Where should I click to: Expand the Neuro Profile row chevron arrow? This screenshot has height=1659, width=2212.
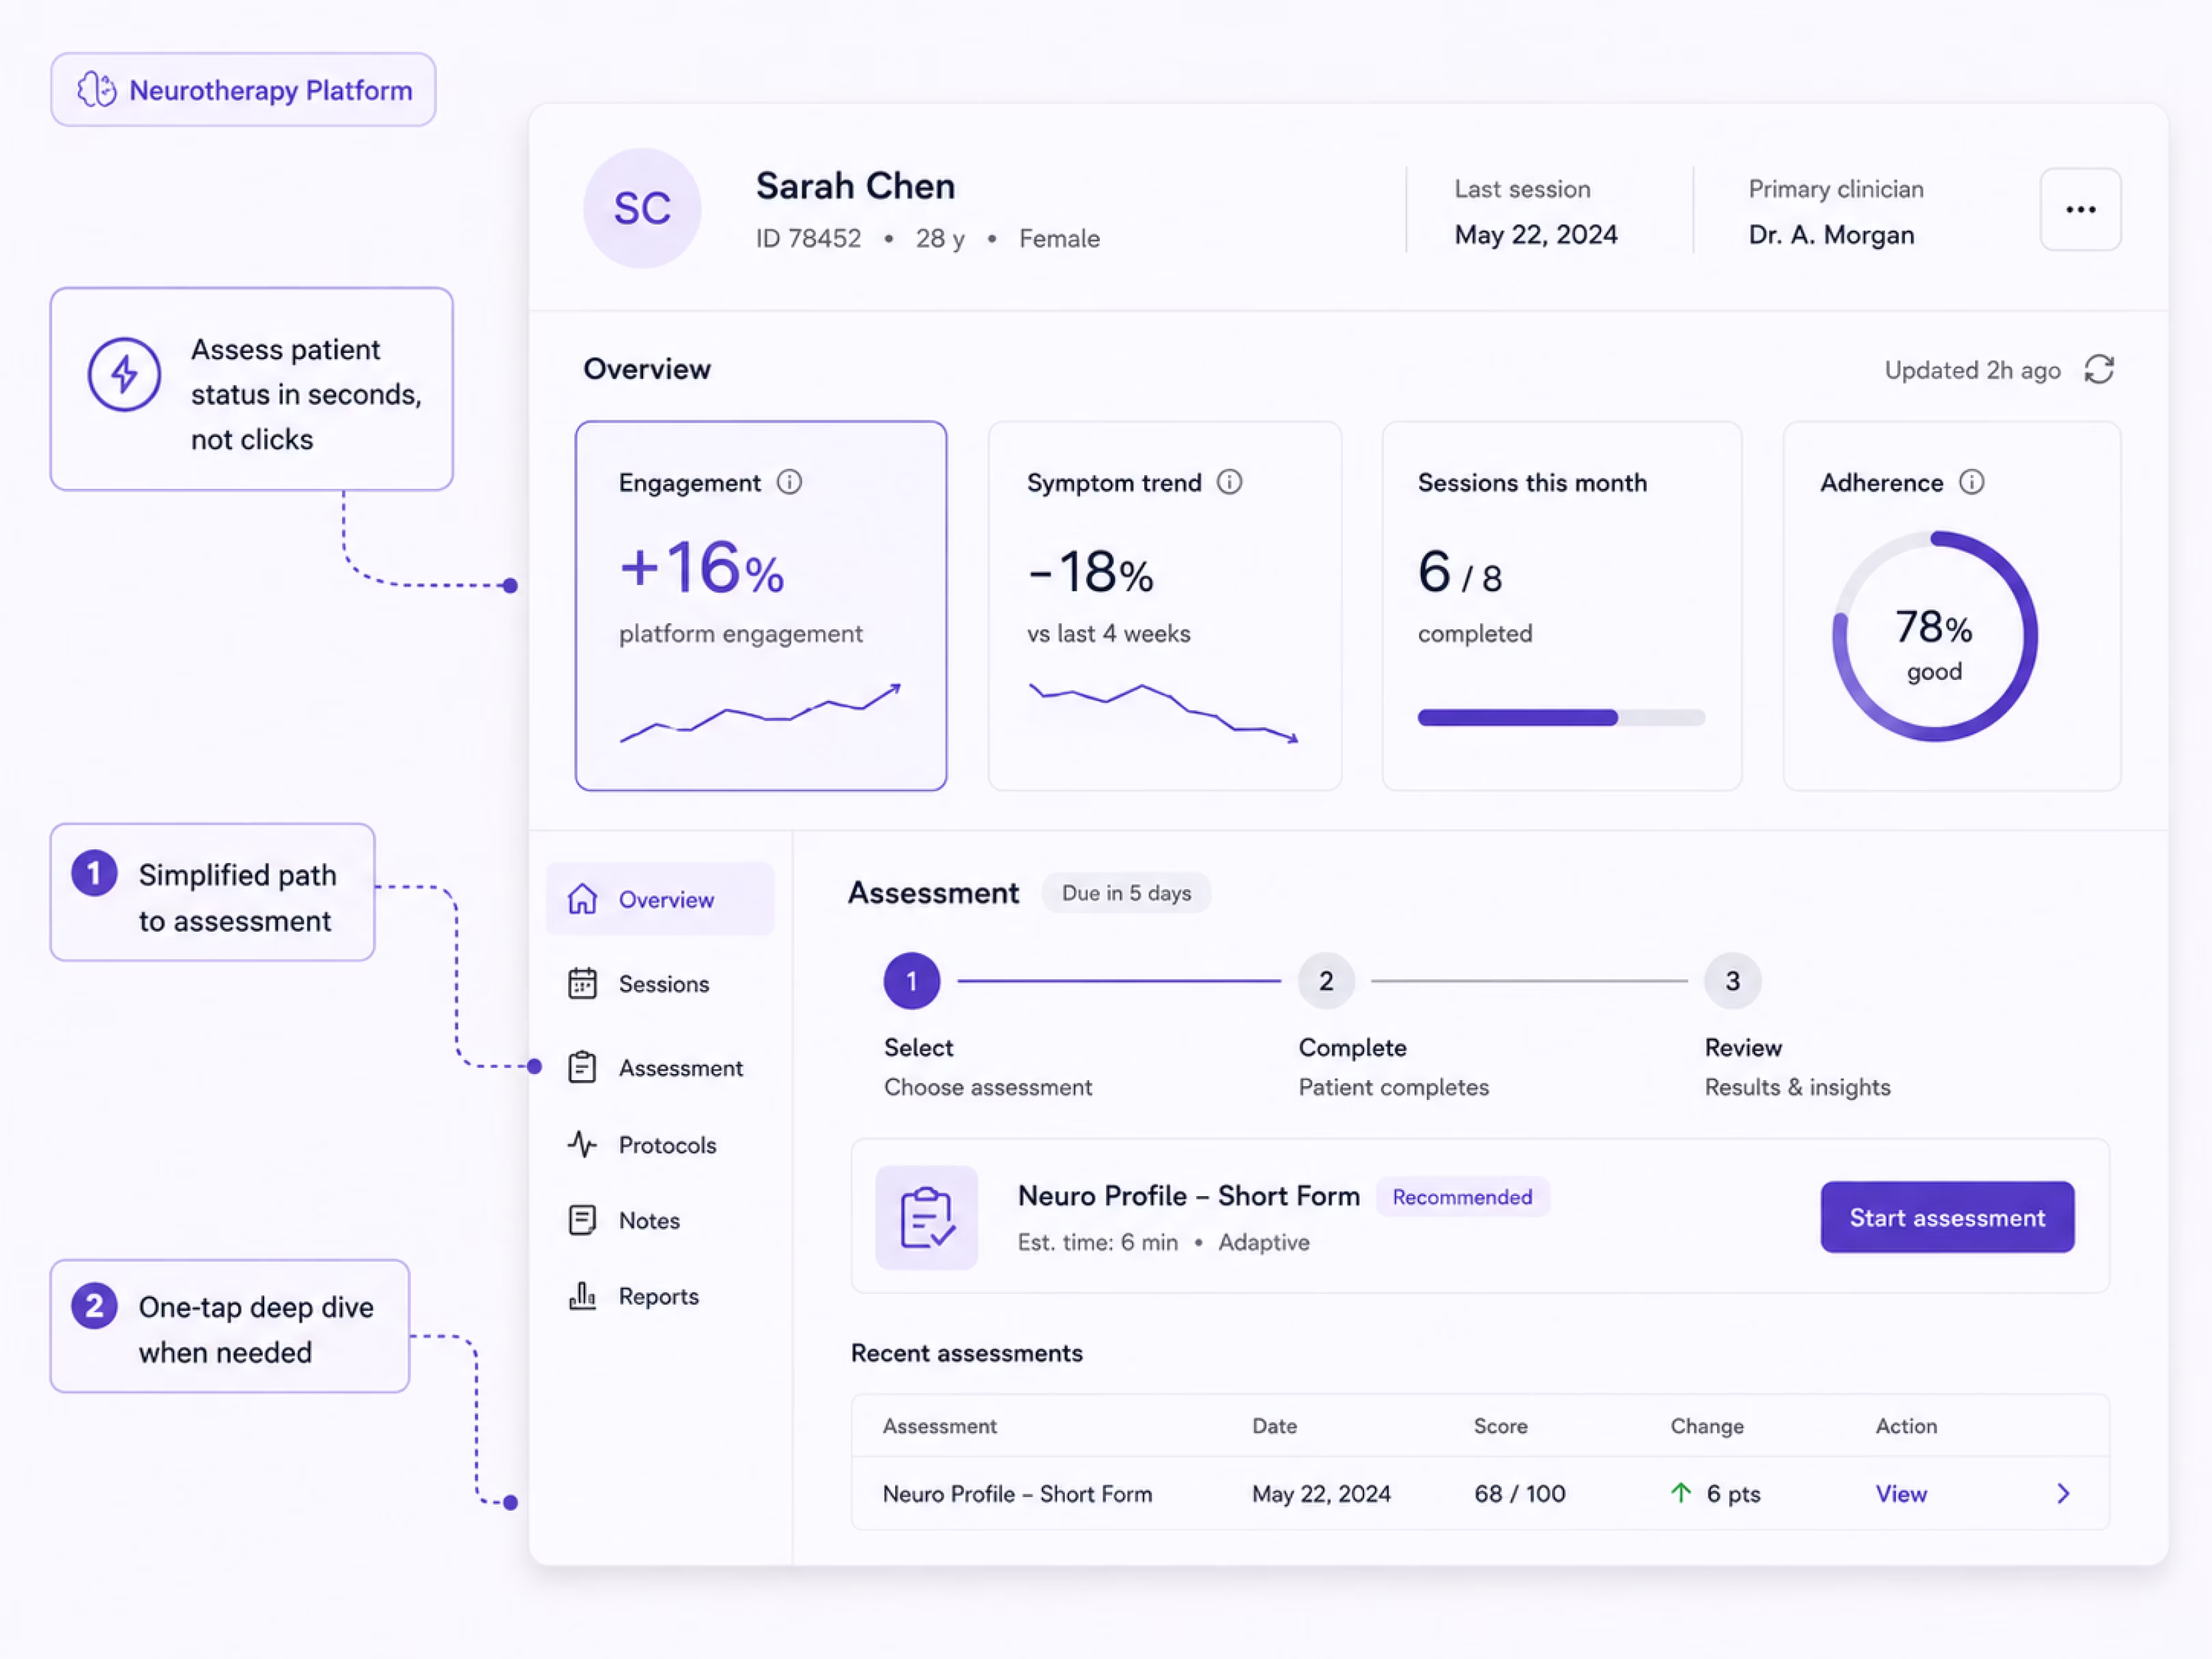[2063, 1494]
